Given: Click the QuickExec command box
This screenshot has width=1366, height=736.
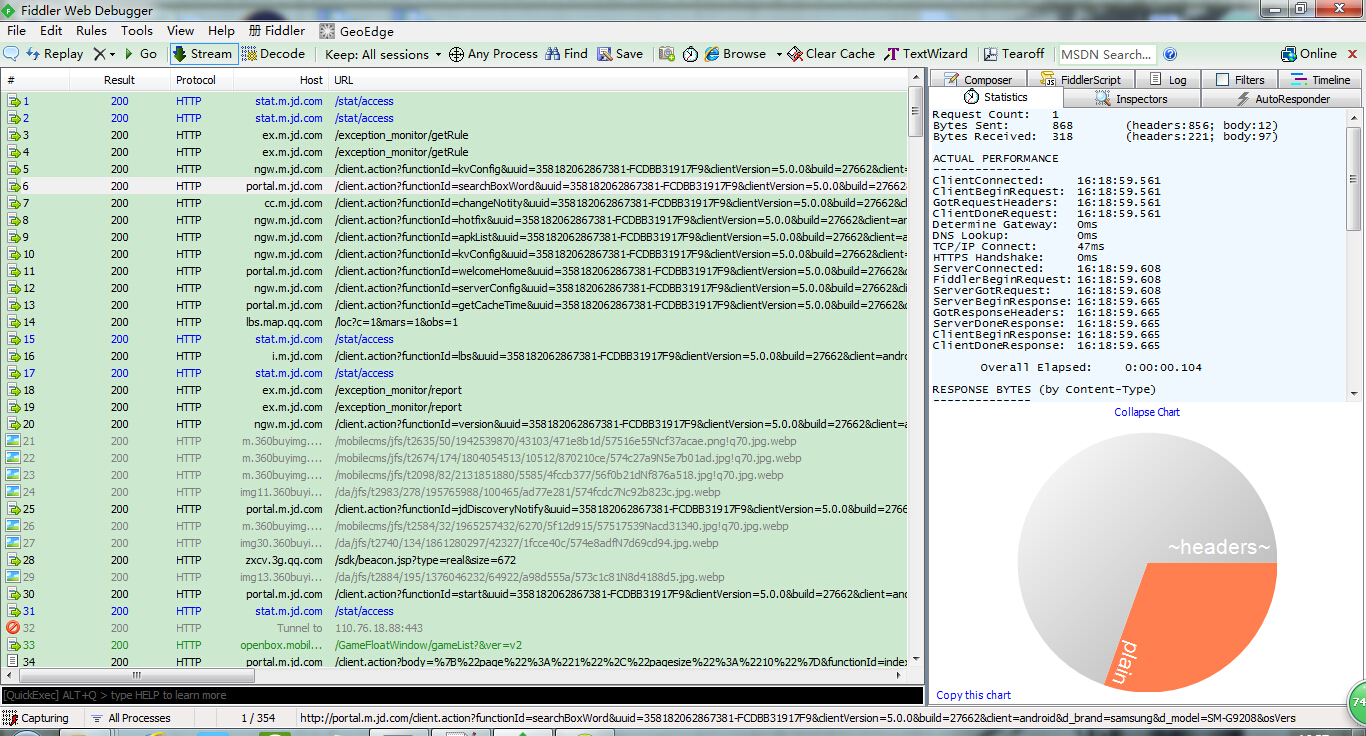Looking at the screenshot, I should coord(462,695).
